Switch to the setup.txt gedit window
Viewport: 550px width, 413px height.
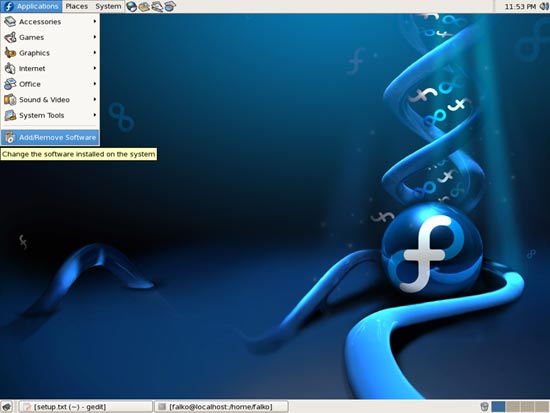86,407
